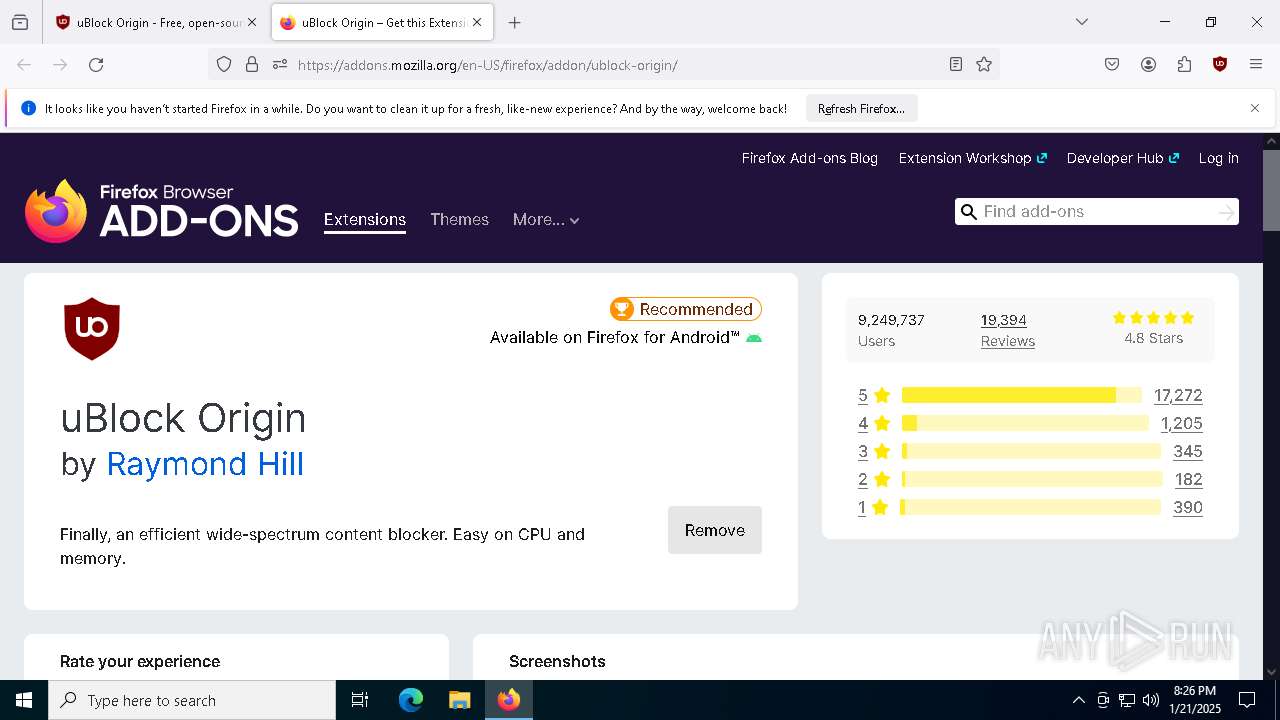Viewport: 1280px width, 720px height.
Task: Click the Recommended badge
Action: pos(686,309)
